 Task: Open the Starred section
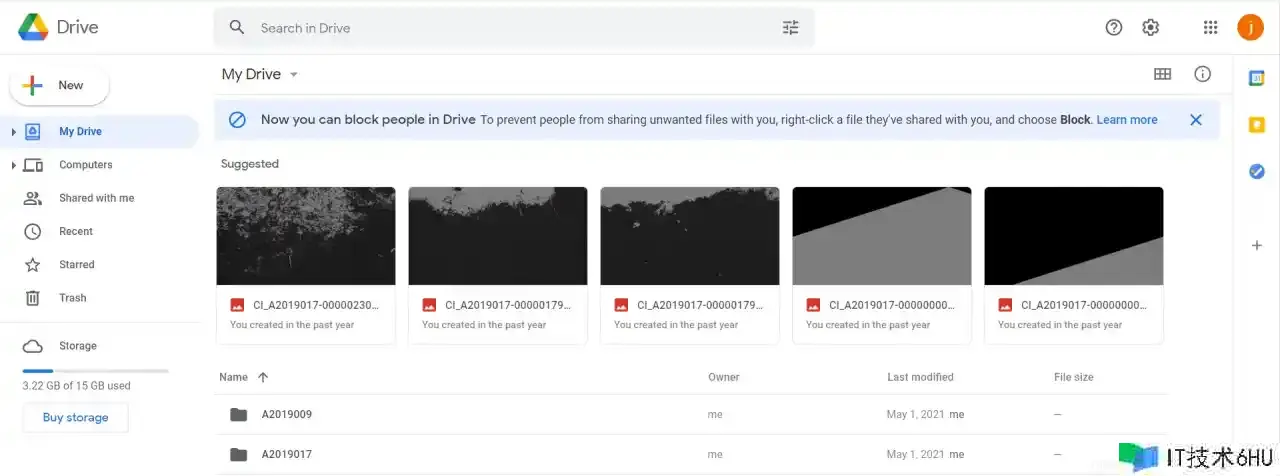tap(76, 265)
